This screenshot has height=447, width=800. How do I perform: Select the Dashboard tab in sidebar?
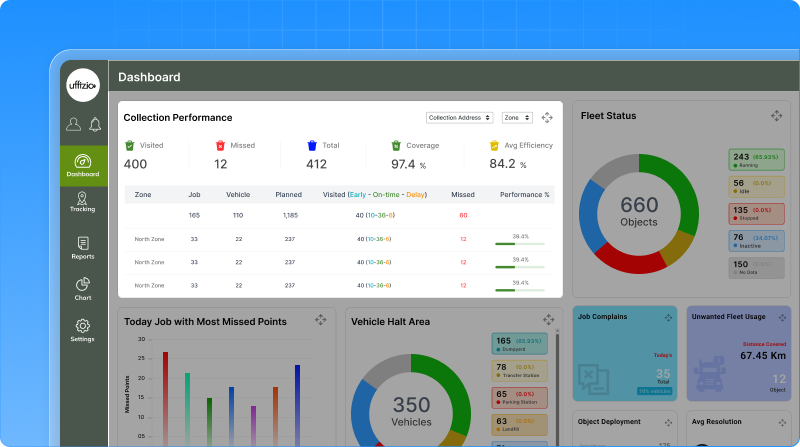click(x=83, y=165)
